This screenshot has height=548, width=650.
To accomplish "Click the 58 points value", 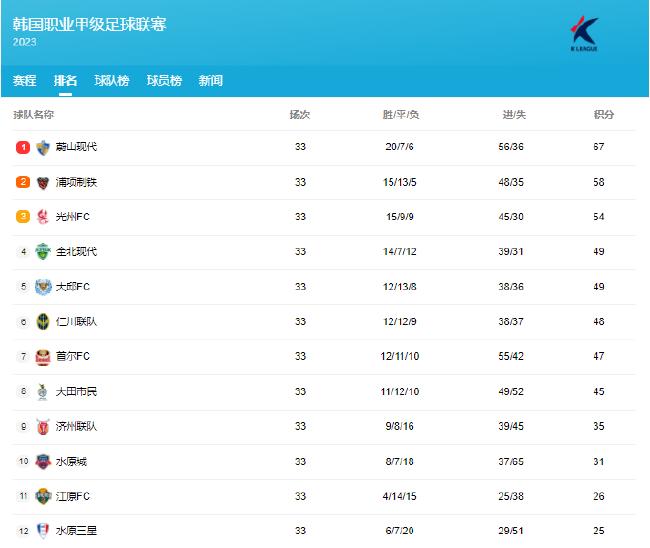I will click(599, 182).
